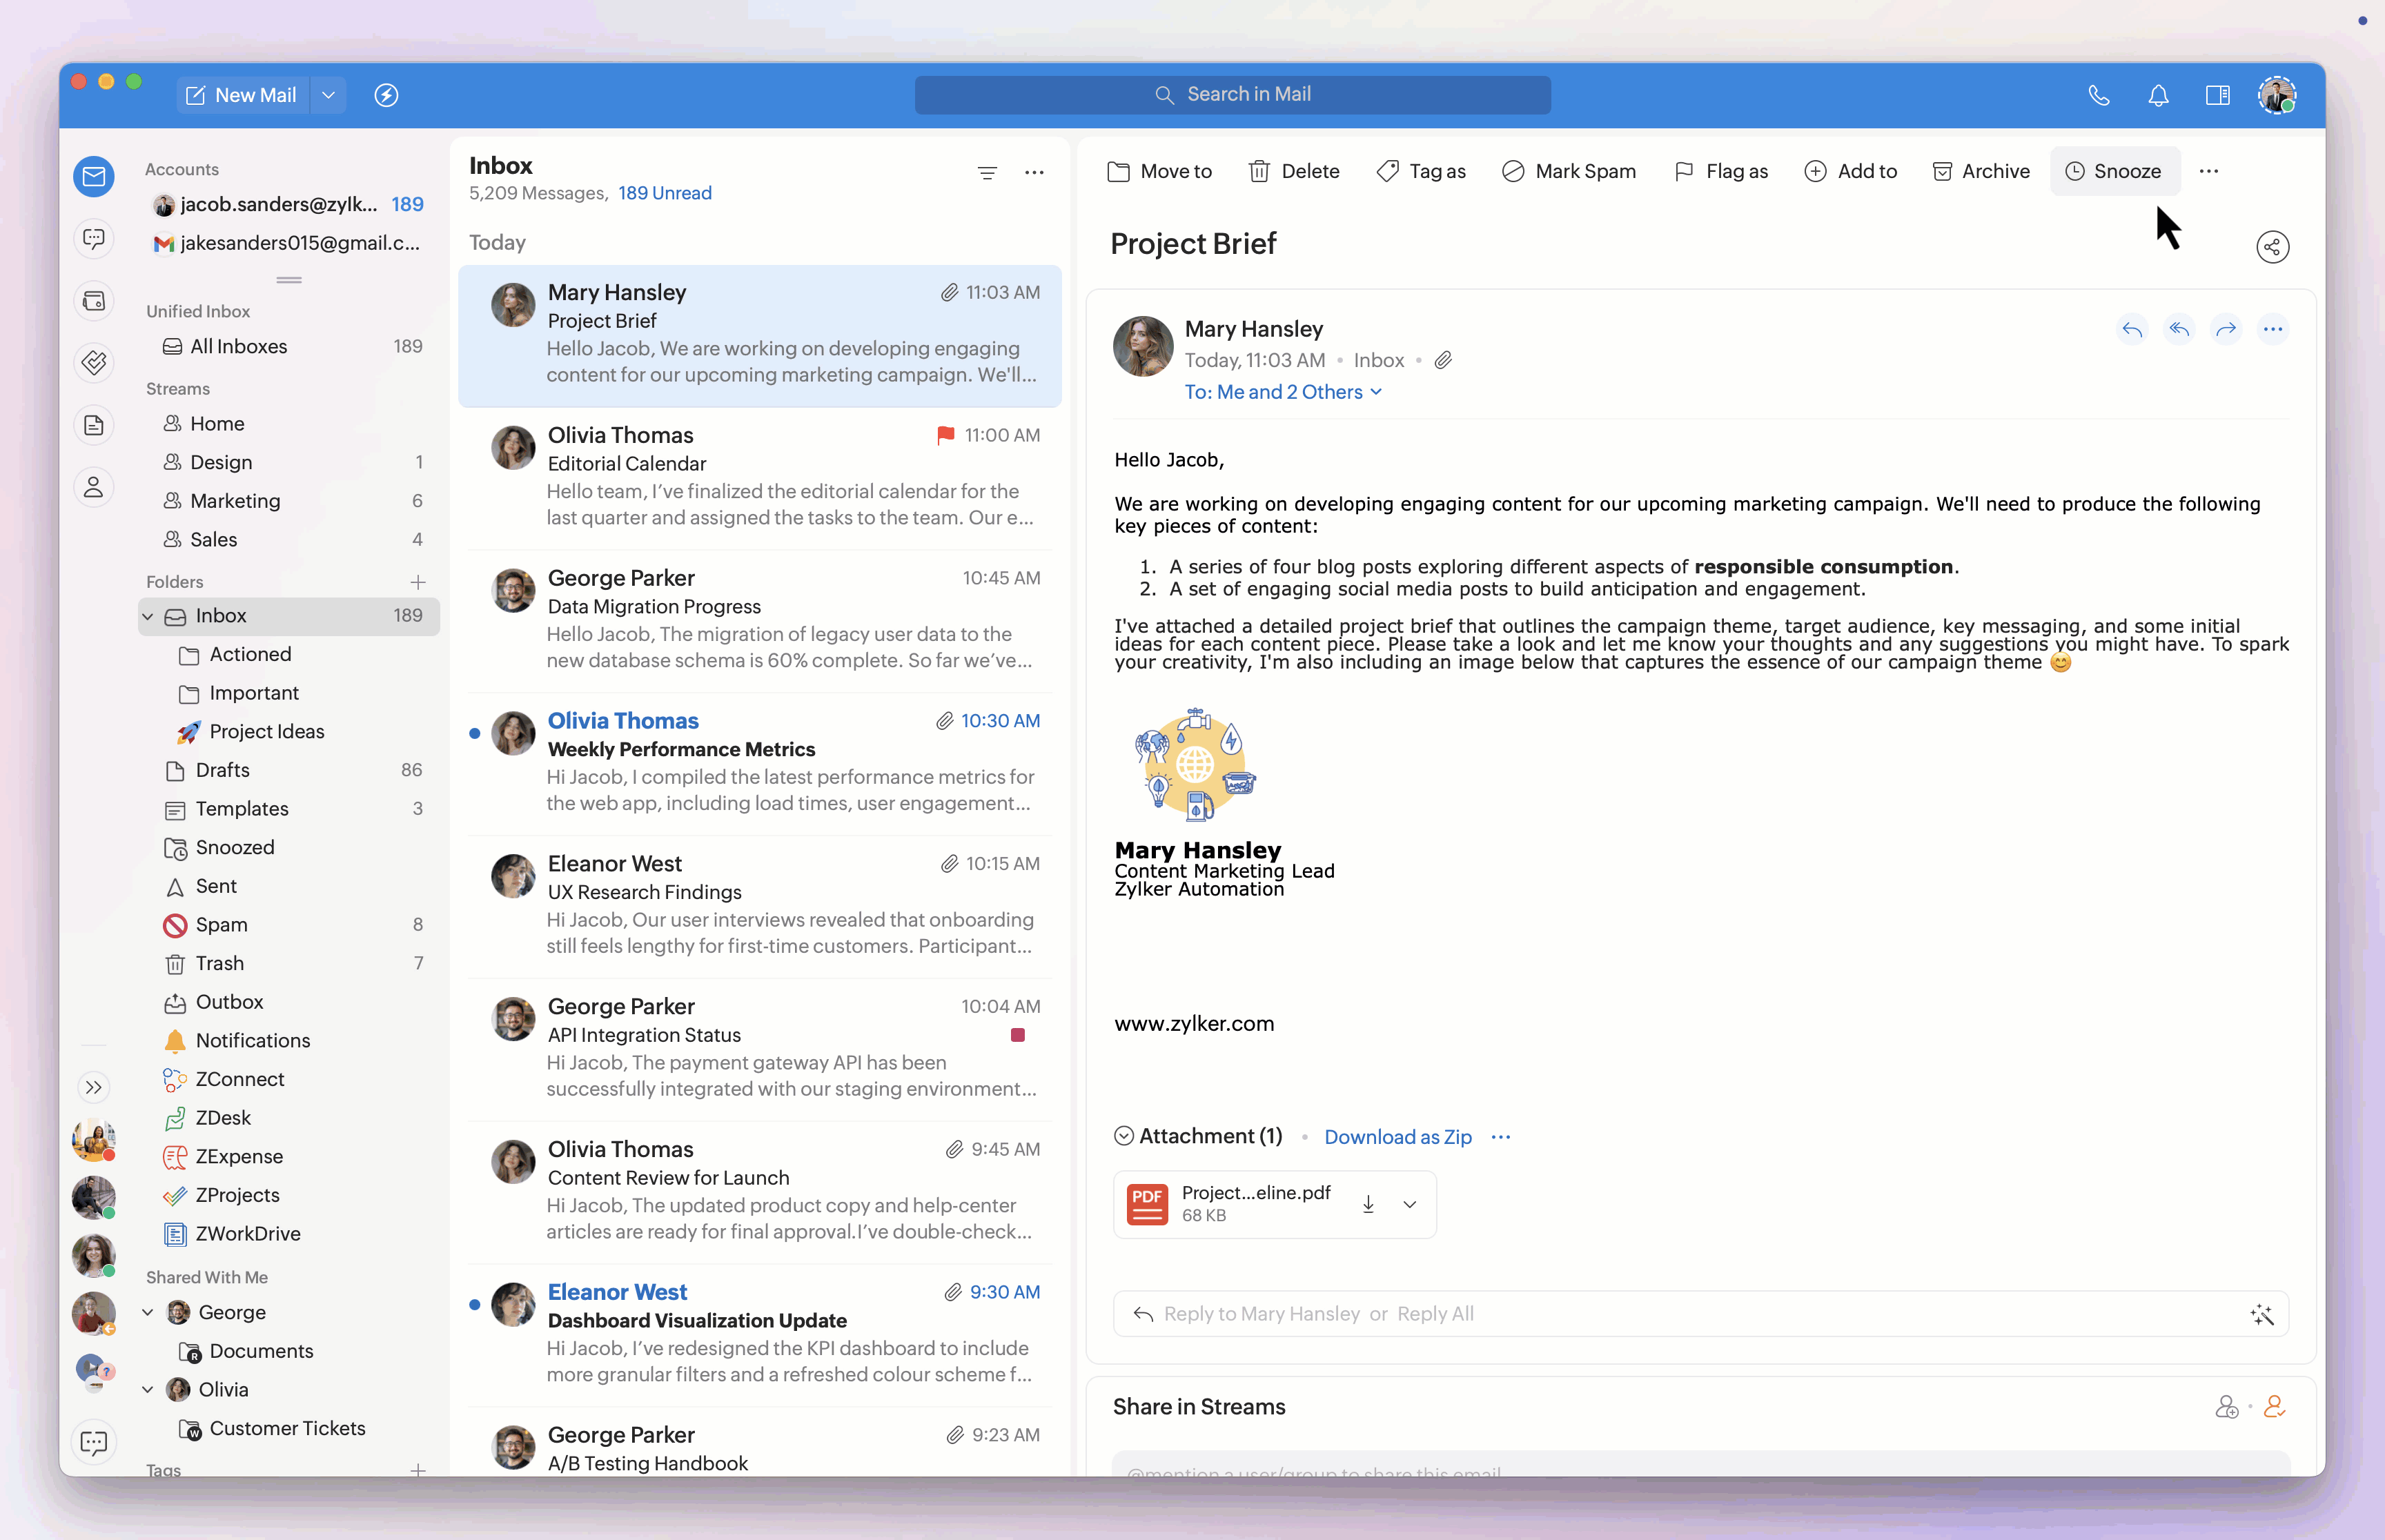The width and height of the screenshot is (2385, 1540).
Task: Open the notifications bell icon
Action: pyautogui.click(x=2158, y=95)
